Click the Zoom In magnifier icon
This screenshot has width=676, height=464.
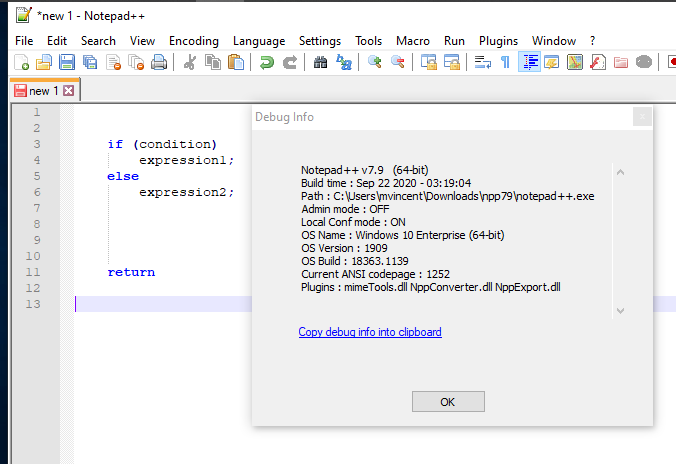375,62
